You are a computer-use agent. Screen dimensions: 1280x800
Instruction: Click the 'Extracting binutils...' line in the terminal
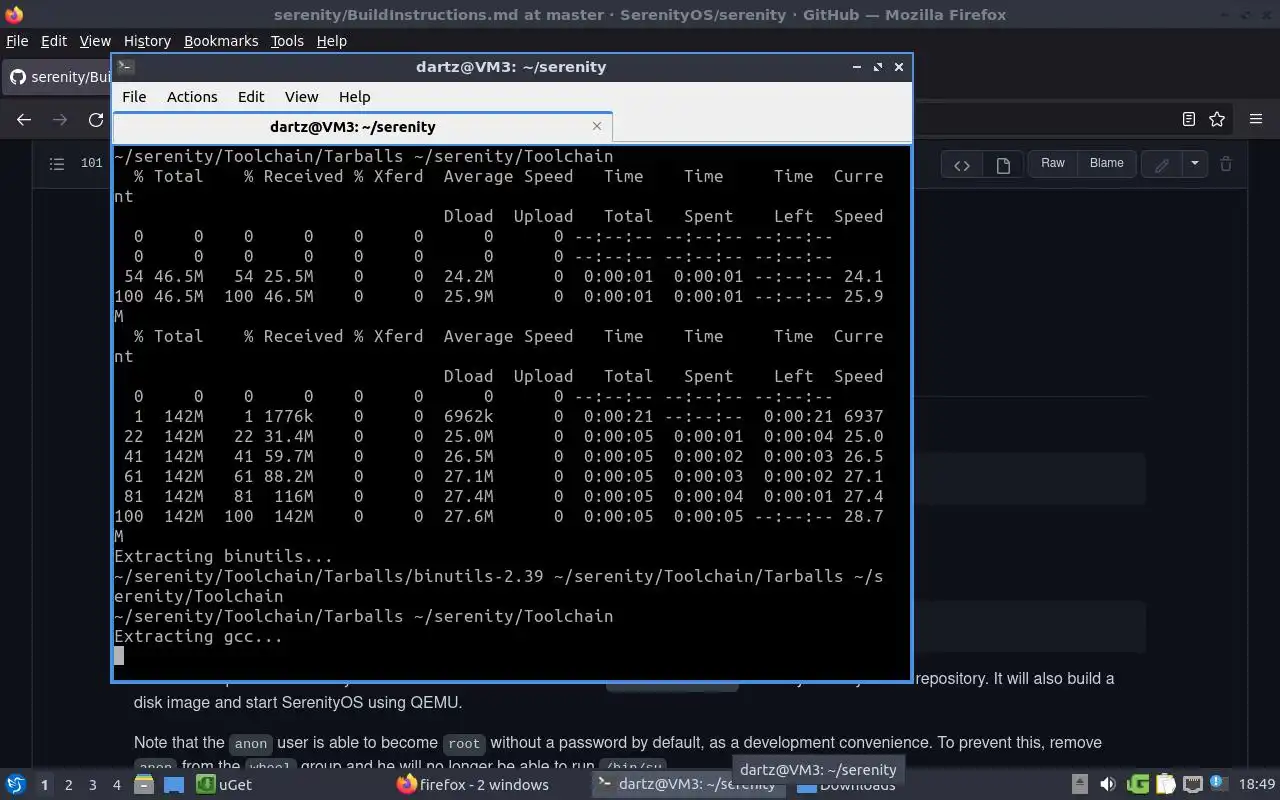pyautogui.click(x=223, y=556)
